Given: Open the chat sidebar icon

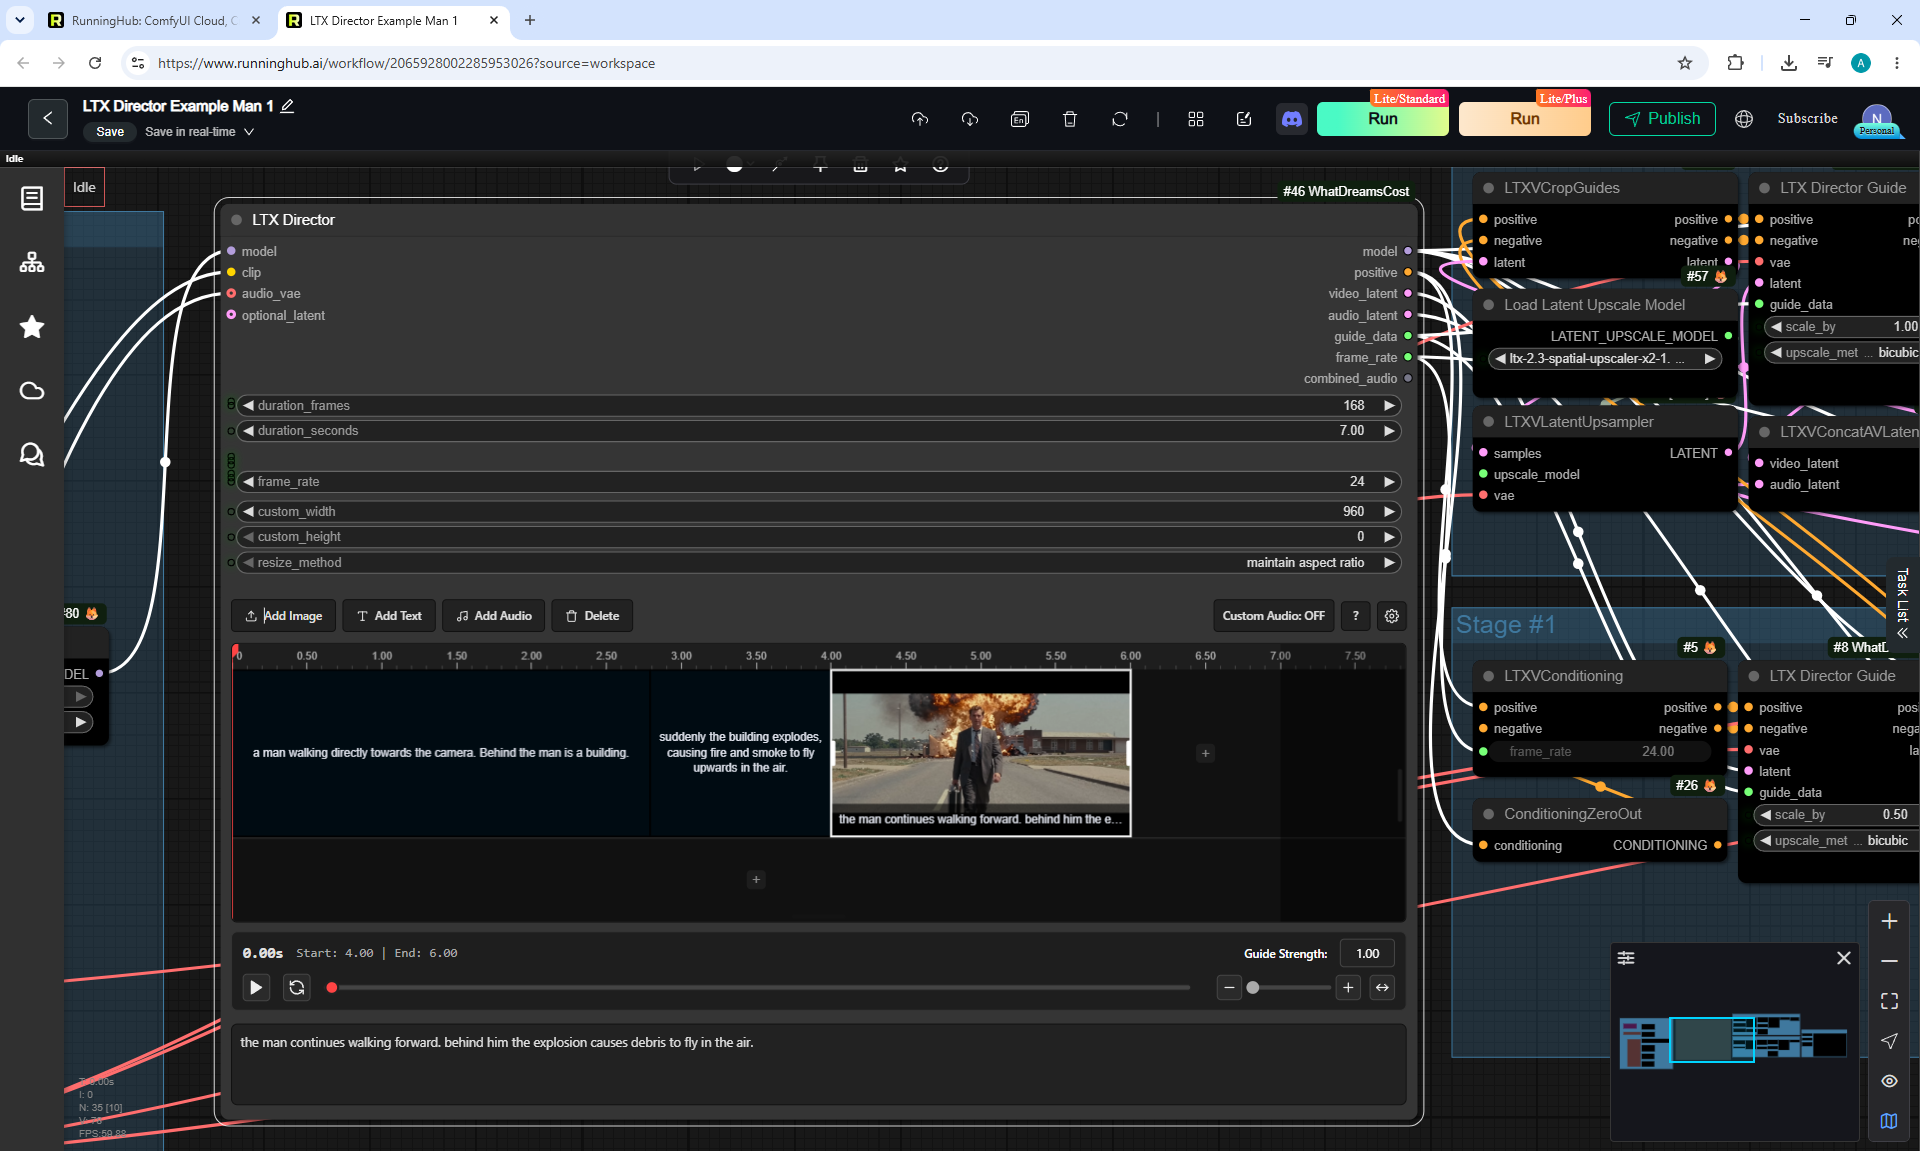Looking at the screenshot, I should click(x=32, y=455).
